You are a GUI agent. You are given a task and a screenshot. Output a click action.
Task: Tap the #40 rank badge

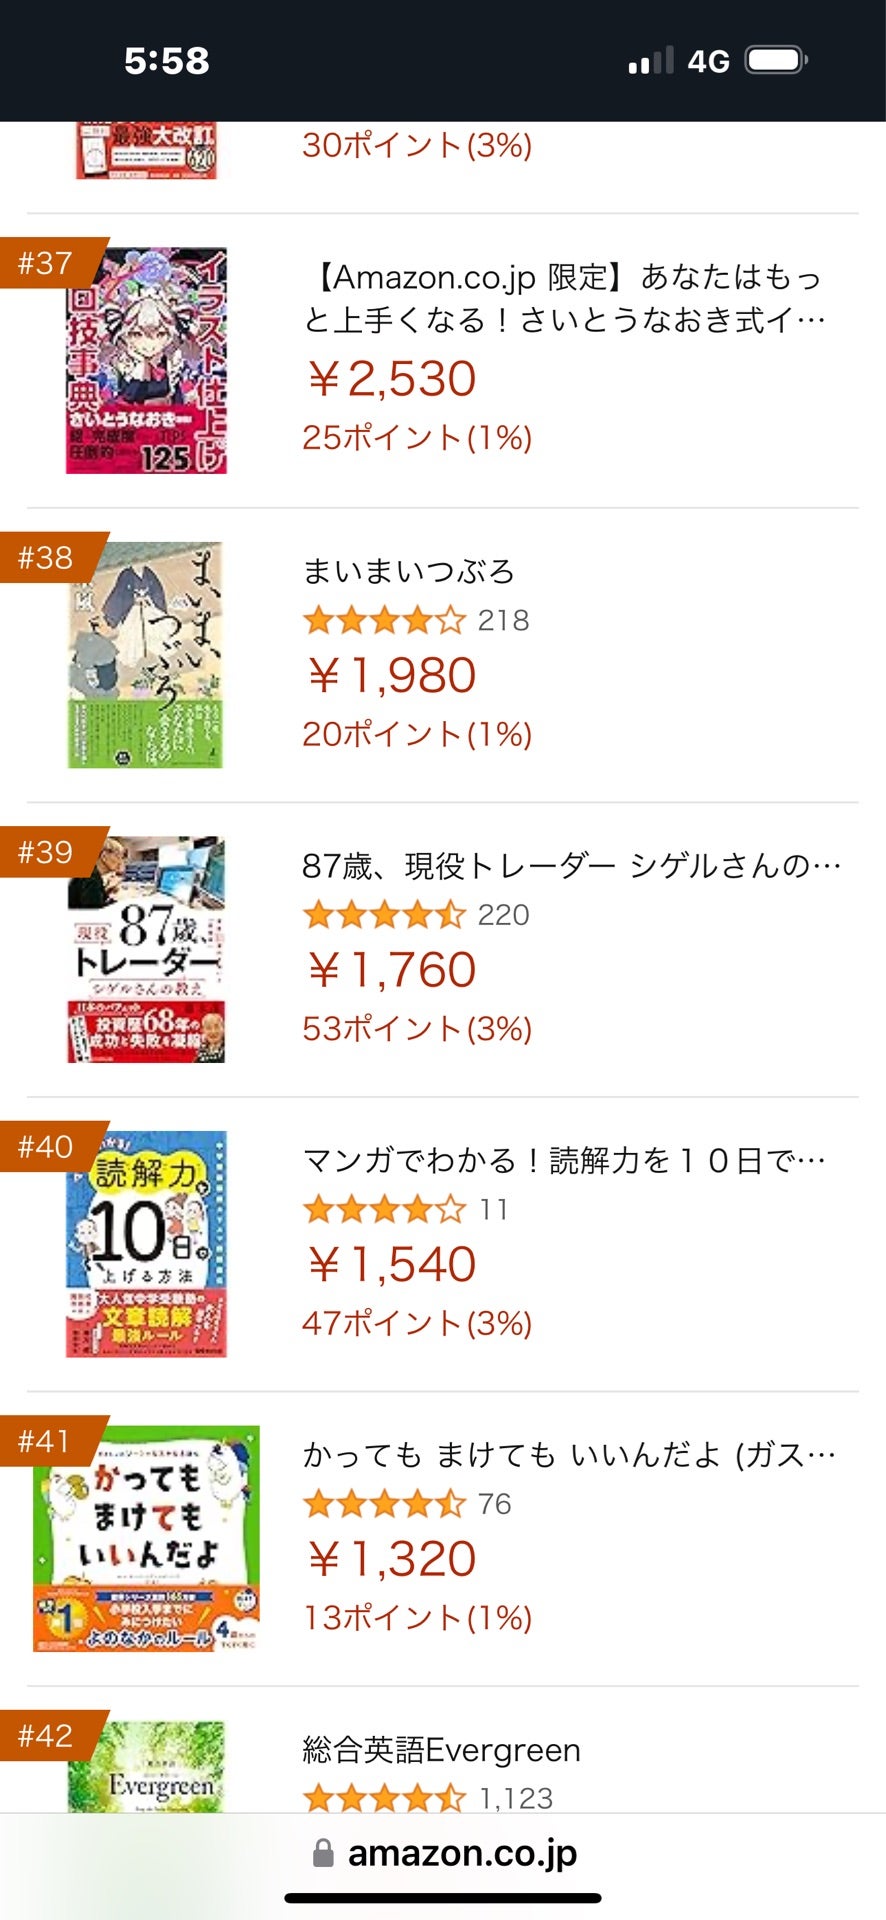(47, 1147)
